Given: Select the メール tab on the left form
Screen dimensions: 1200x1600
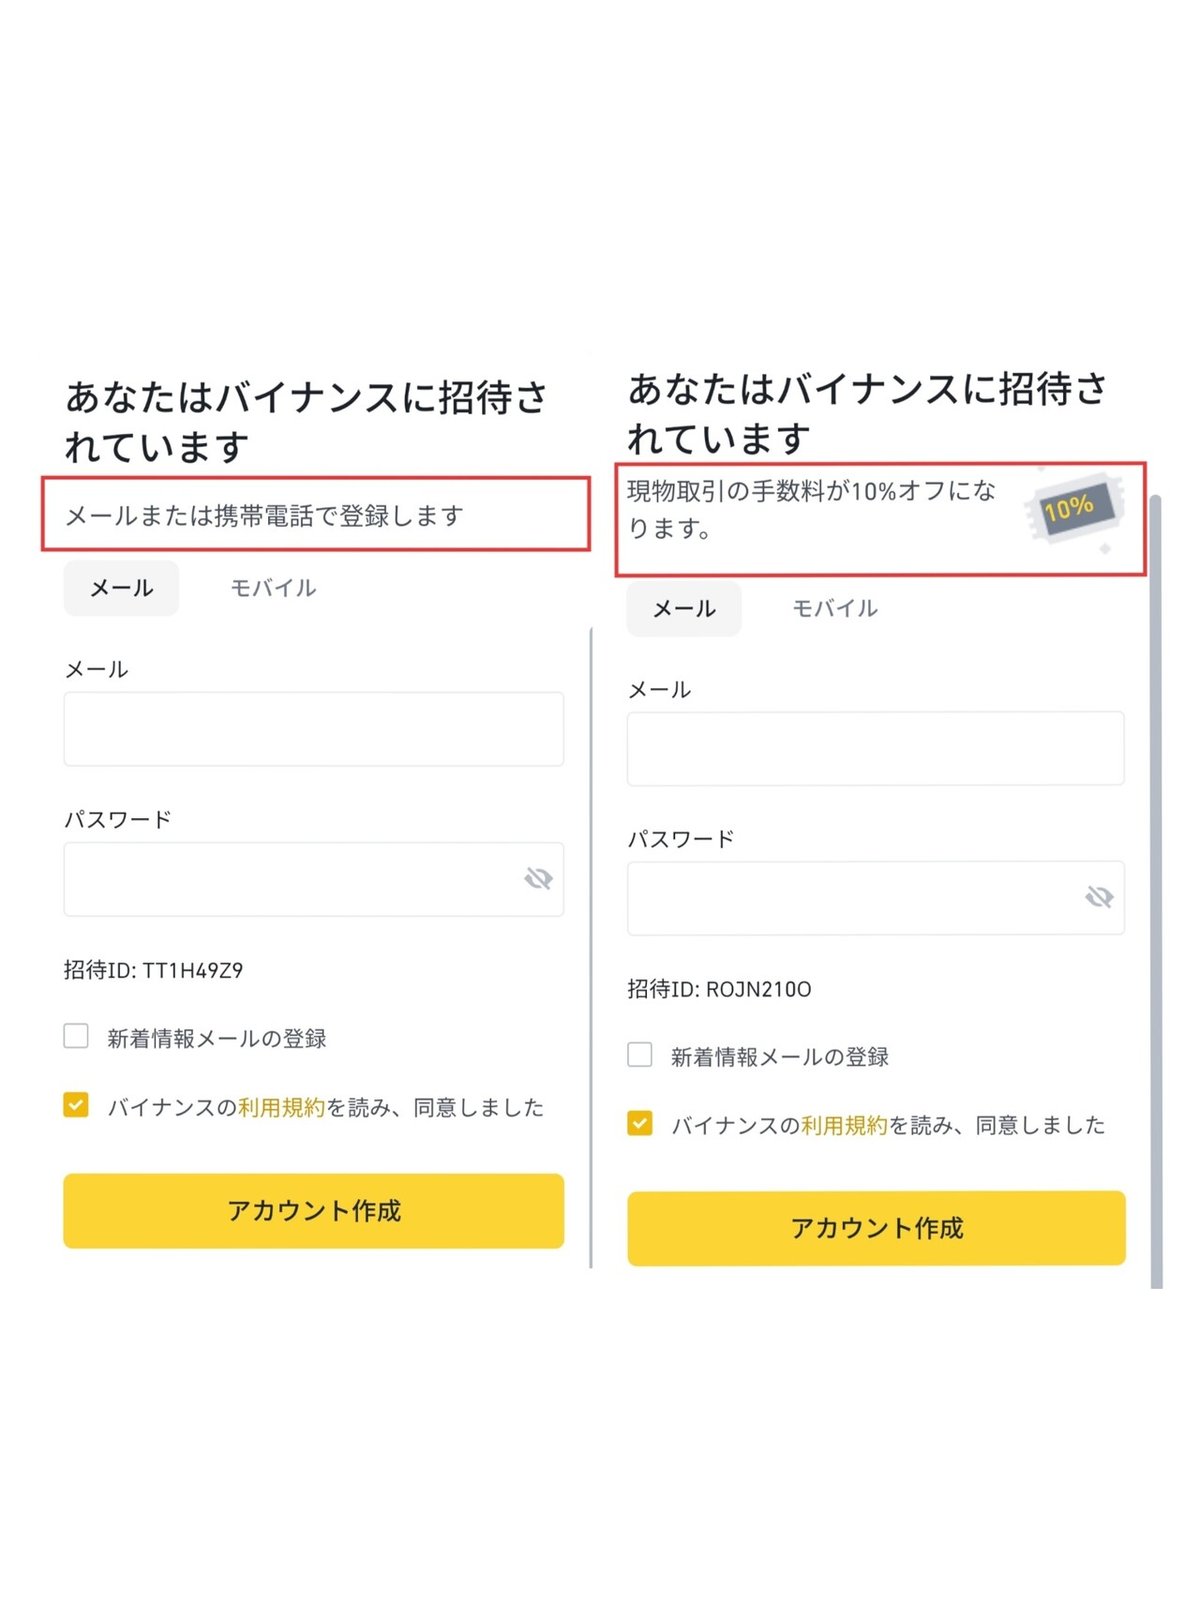Looking at the screenshot, I should tap(120, 588).
